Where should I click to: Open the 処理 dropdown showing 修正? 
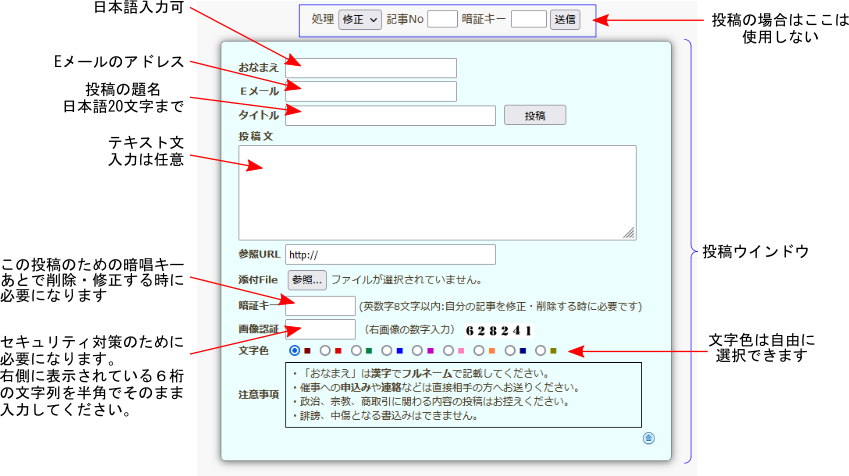(x=359, y=19)
